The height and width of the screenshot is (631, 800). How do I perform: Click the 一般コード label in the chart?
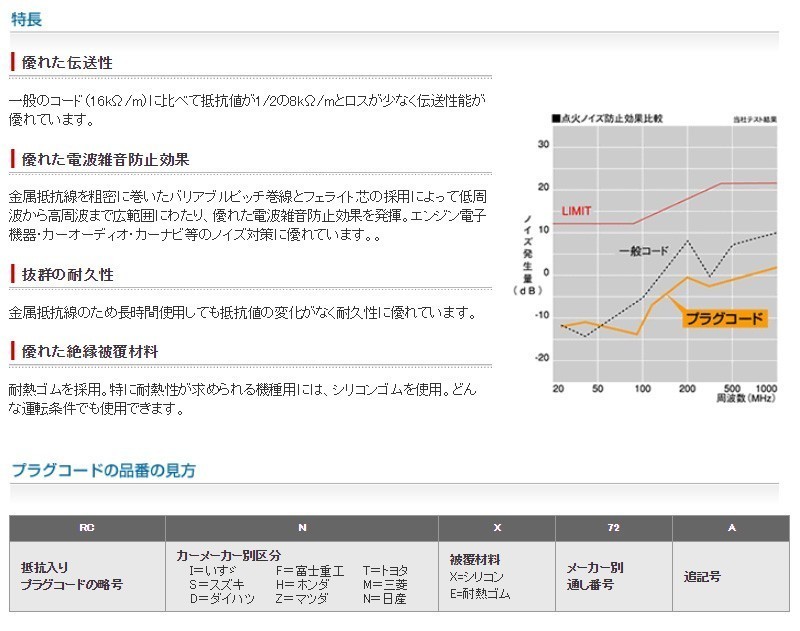[643, 251]
